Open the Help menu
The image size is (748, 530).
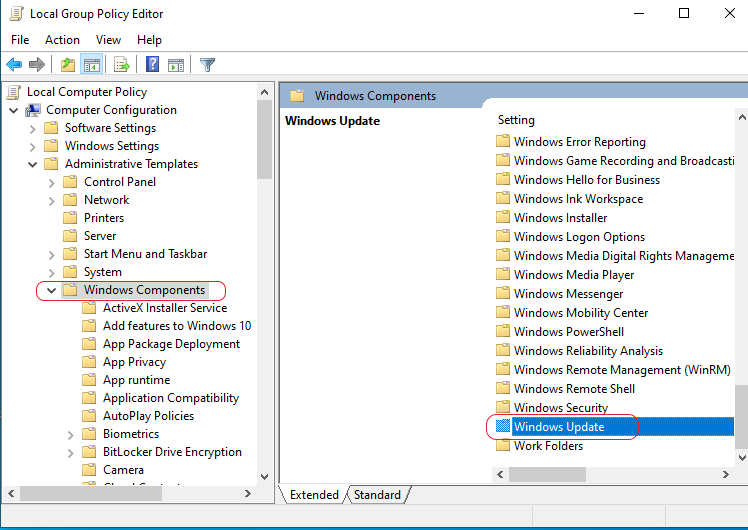[x=149, y=40]
